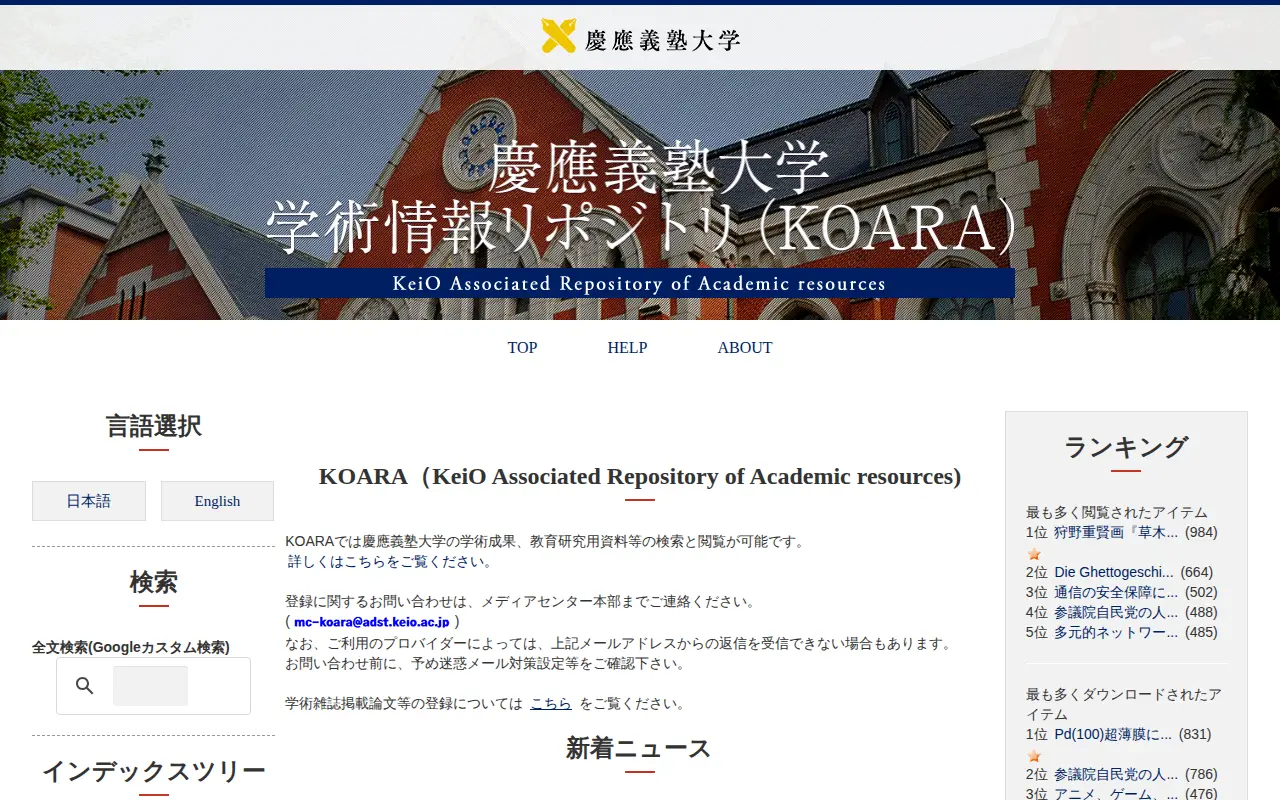Open ranking item 狩野重賢画『草木...
The height and width of the screenshot is (800, 1280).
coord(1116,532)
